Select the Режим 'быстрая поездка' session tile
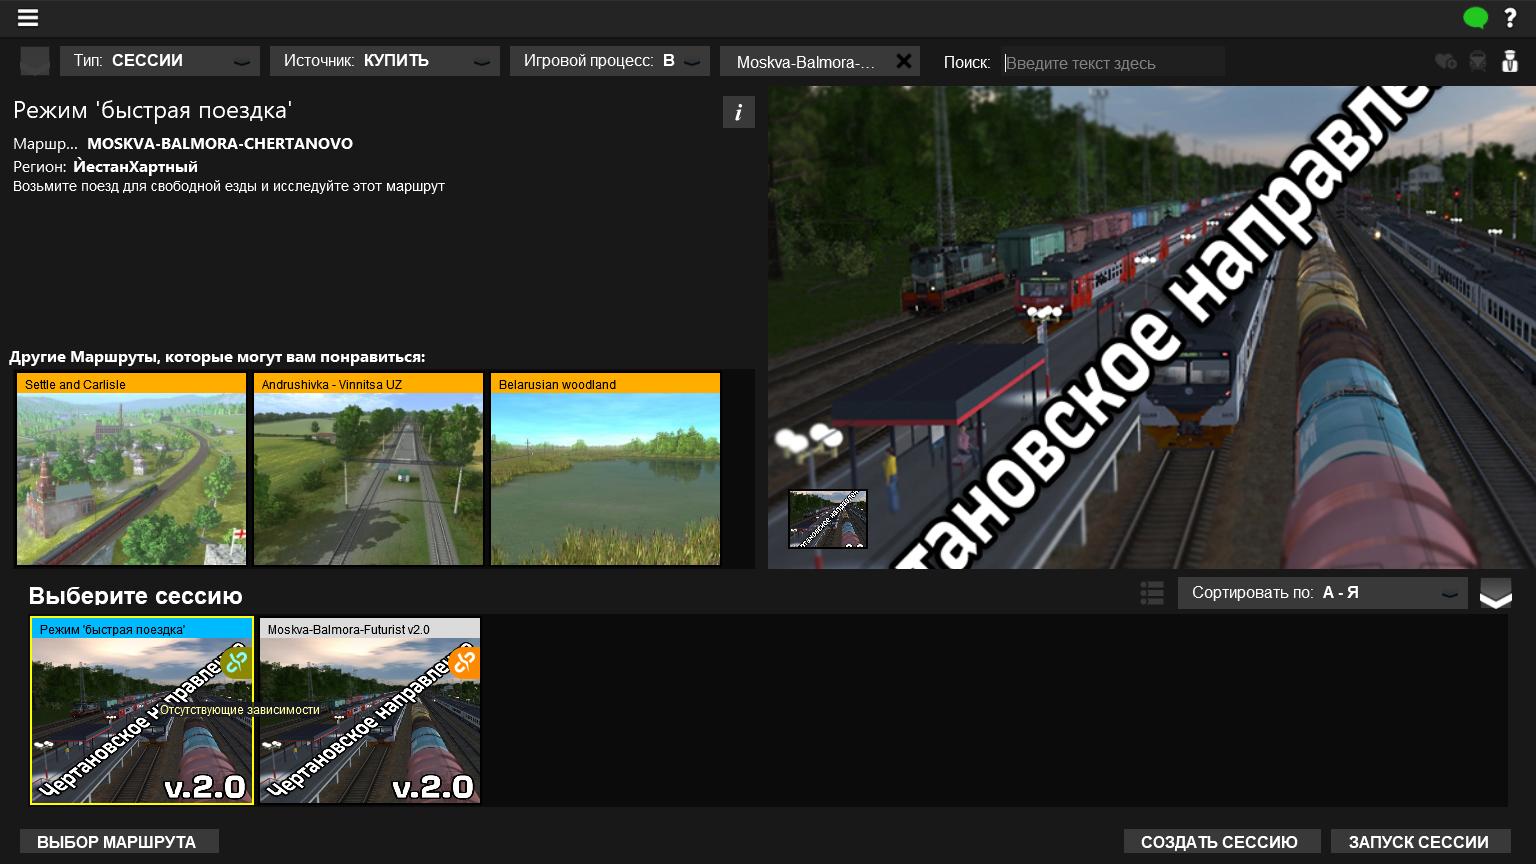1536x864 pixels. point(142,710)
